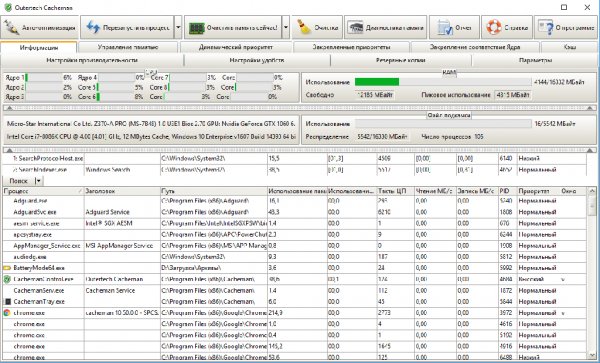Select the AppManager_Service.exe process row
Image resolution: width=600 pixels, height=363 pixels.
coord(295,246)
